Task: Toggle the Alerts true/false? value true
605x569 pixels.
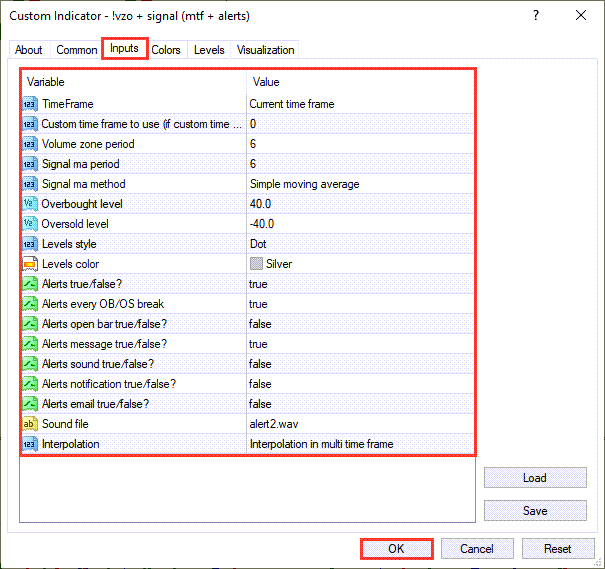Action: (x=258, y=284)
